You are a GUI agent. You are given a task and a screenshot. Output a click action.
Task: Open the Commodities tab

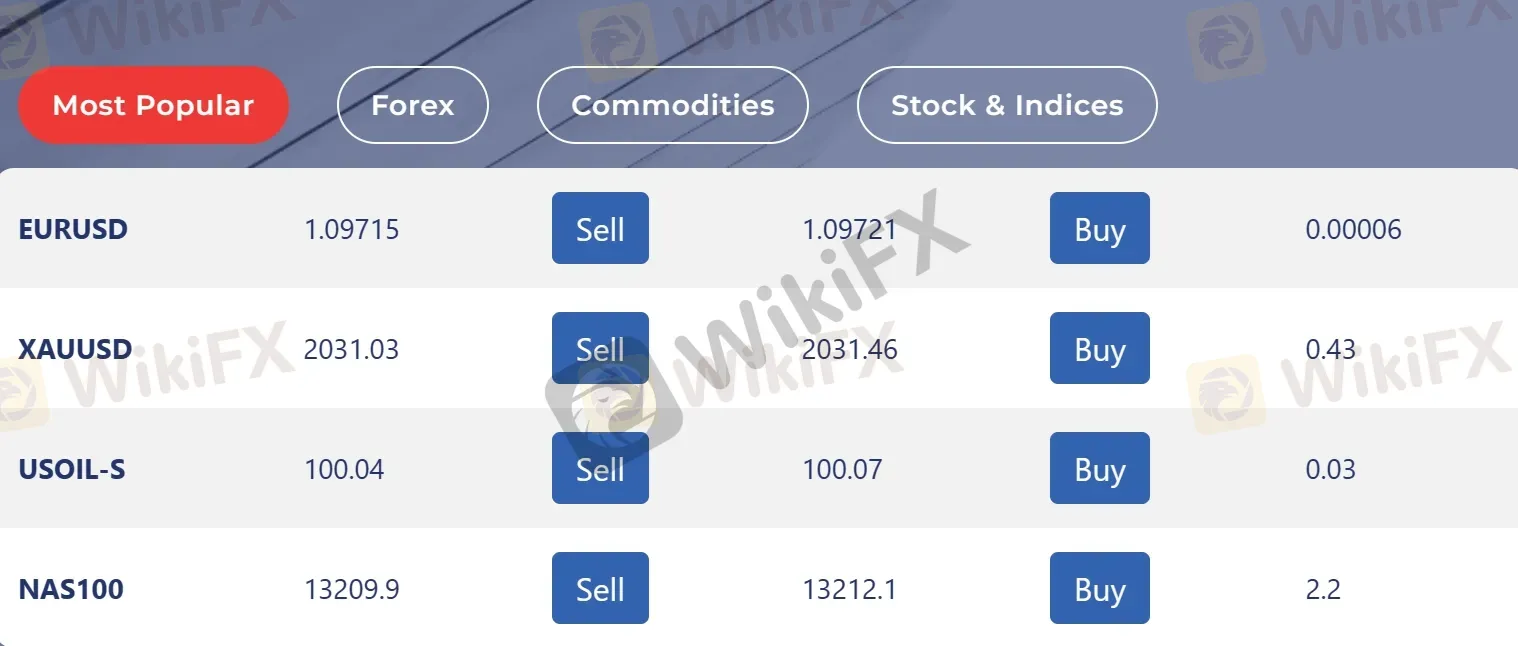[672, 105]
